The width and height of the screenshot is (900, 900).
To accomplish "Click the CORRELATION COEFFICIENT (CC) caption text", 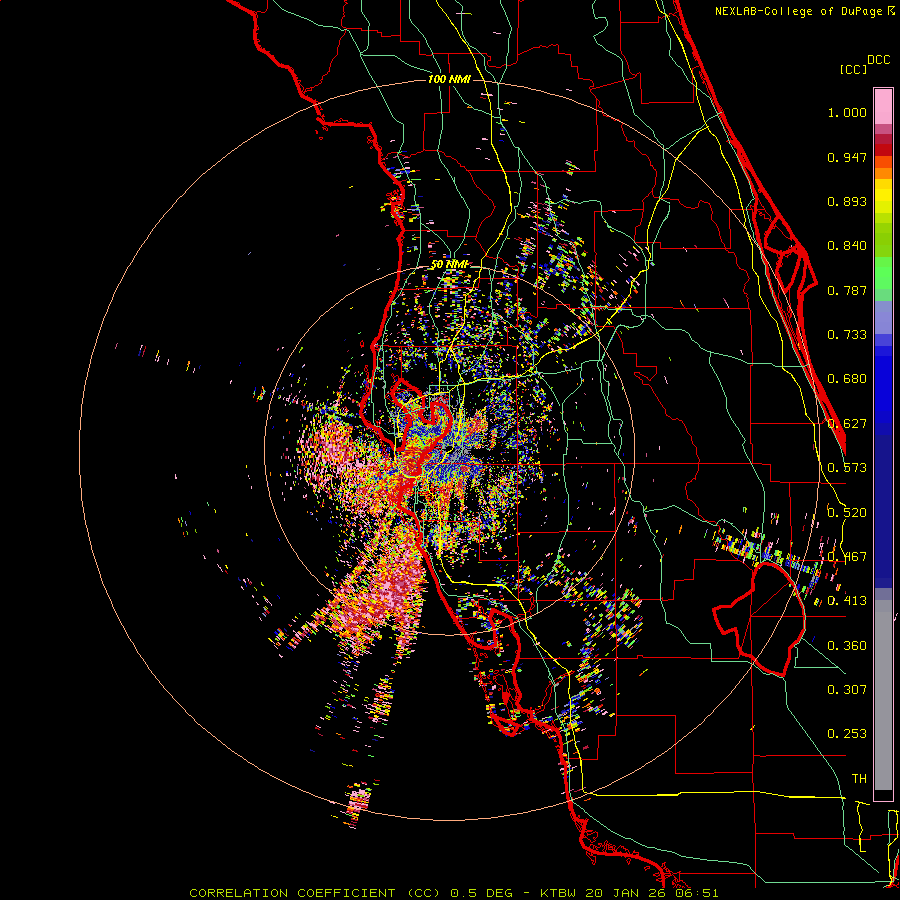I will (x=315, y=893).
